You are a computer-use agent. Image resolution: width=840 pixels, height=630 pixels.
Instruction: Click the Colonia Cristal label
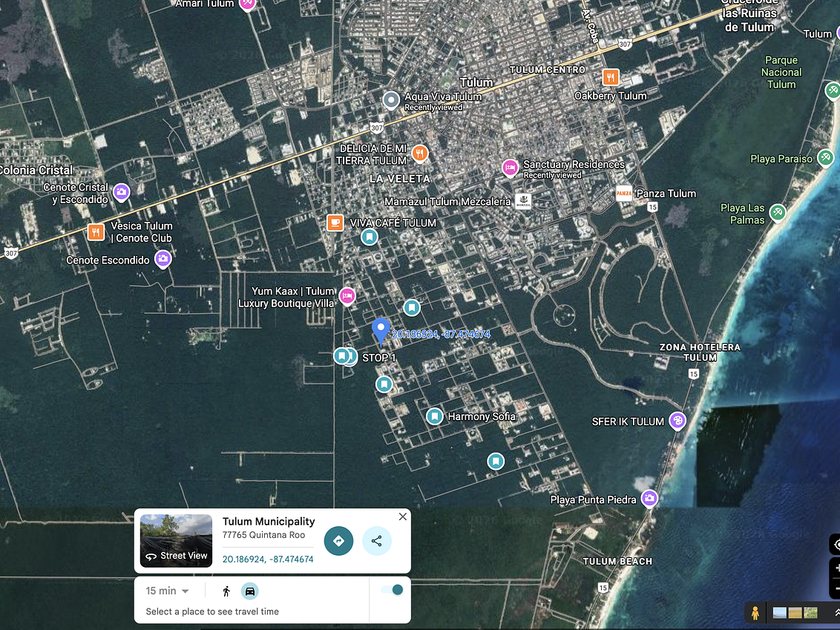(36, 170)
